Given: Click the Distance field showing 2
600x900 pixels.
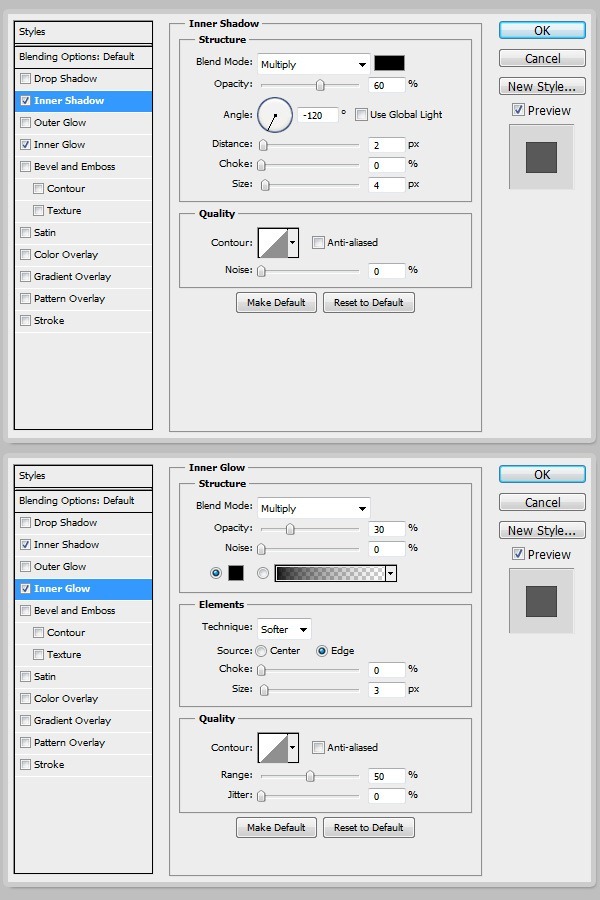Looking at the screenshot, I should click(386, 145).
